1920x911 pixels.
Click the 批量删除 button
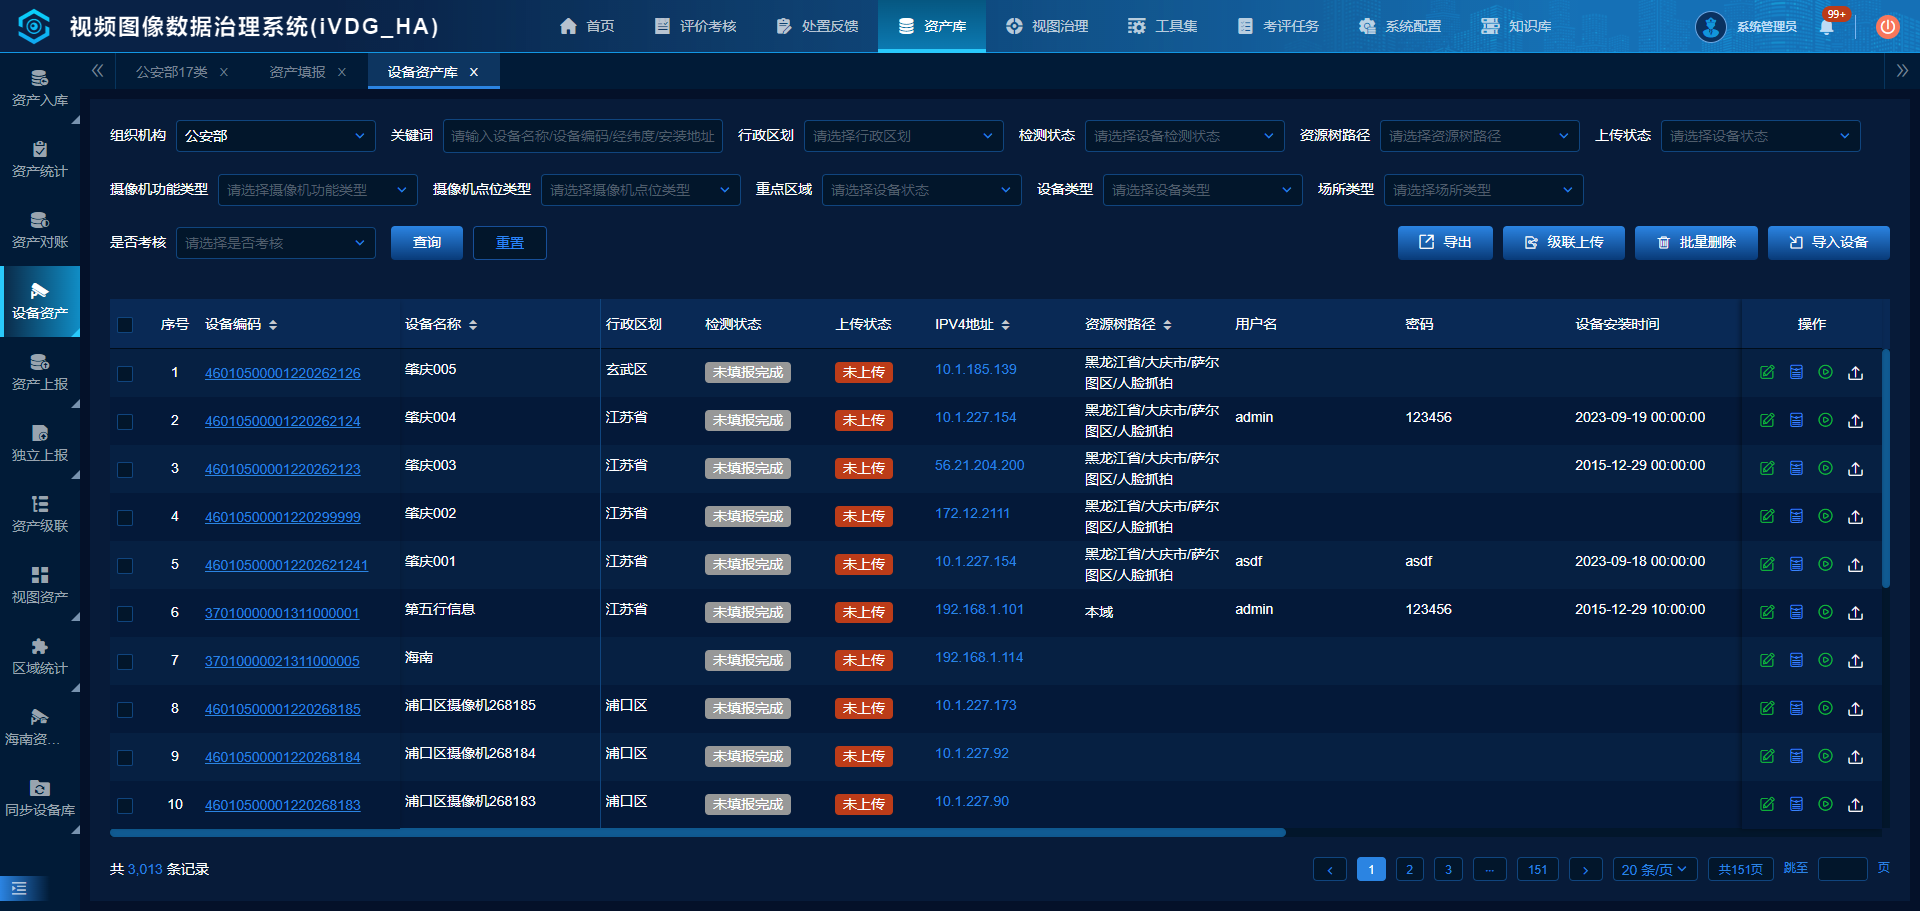[x=1696, y=243]
